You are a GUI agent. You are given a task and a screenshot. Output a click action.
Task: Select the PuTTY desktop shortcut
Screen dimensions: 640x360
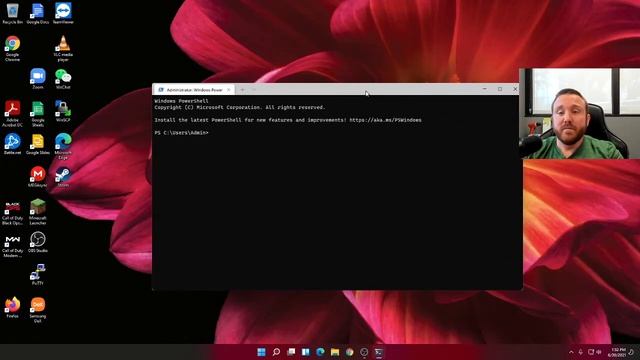(x=38, y=274)
